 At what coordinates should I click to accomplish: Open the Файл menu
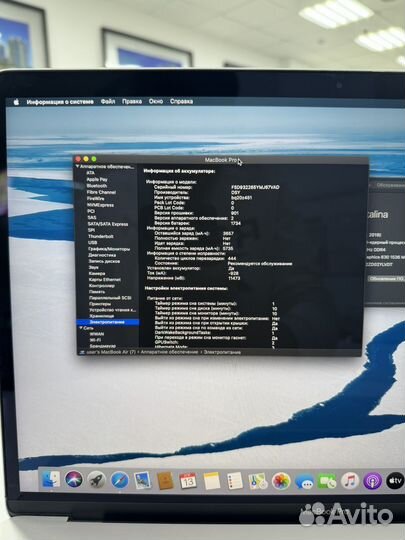click(x=108, y=102)
